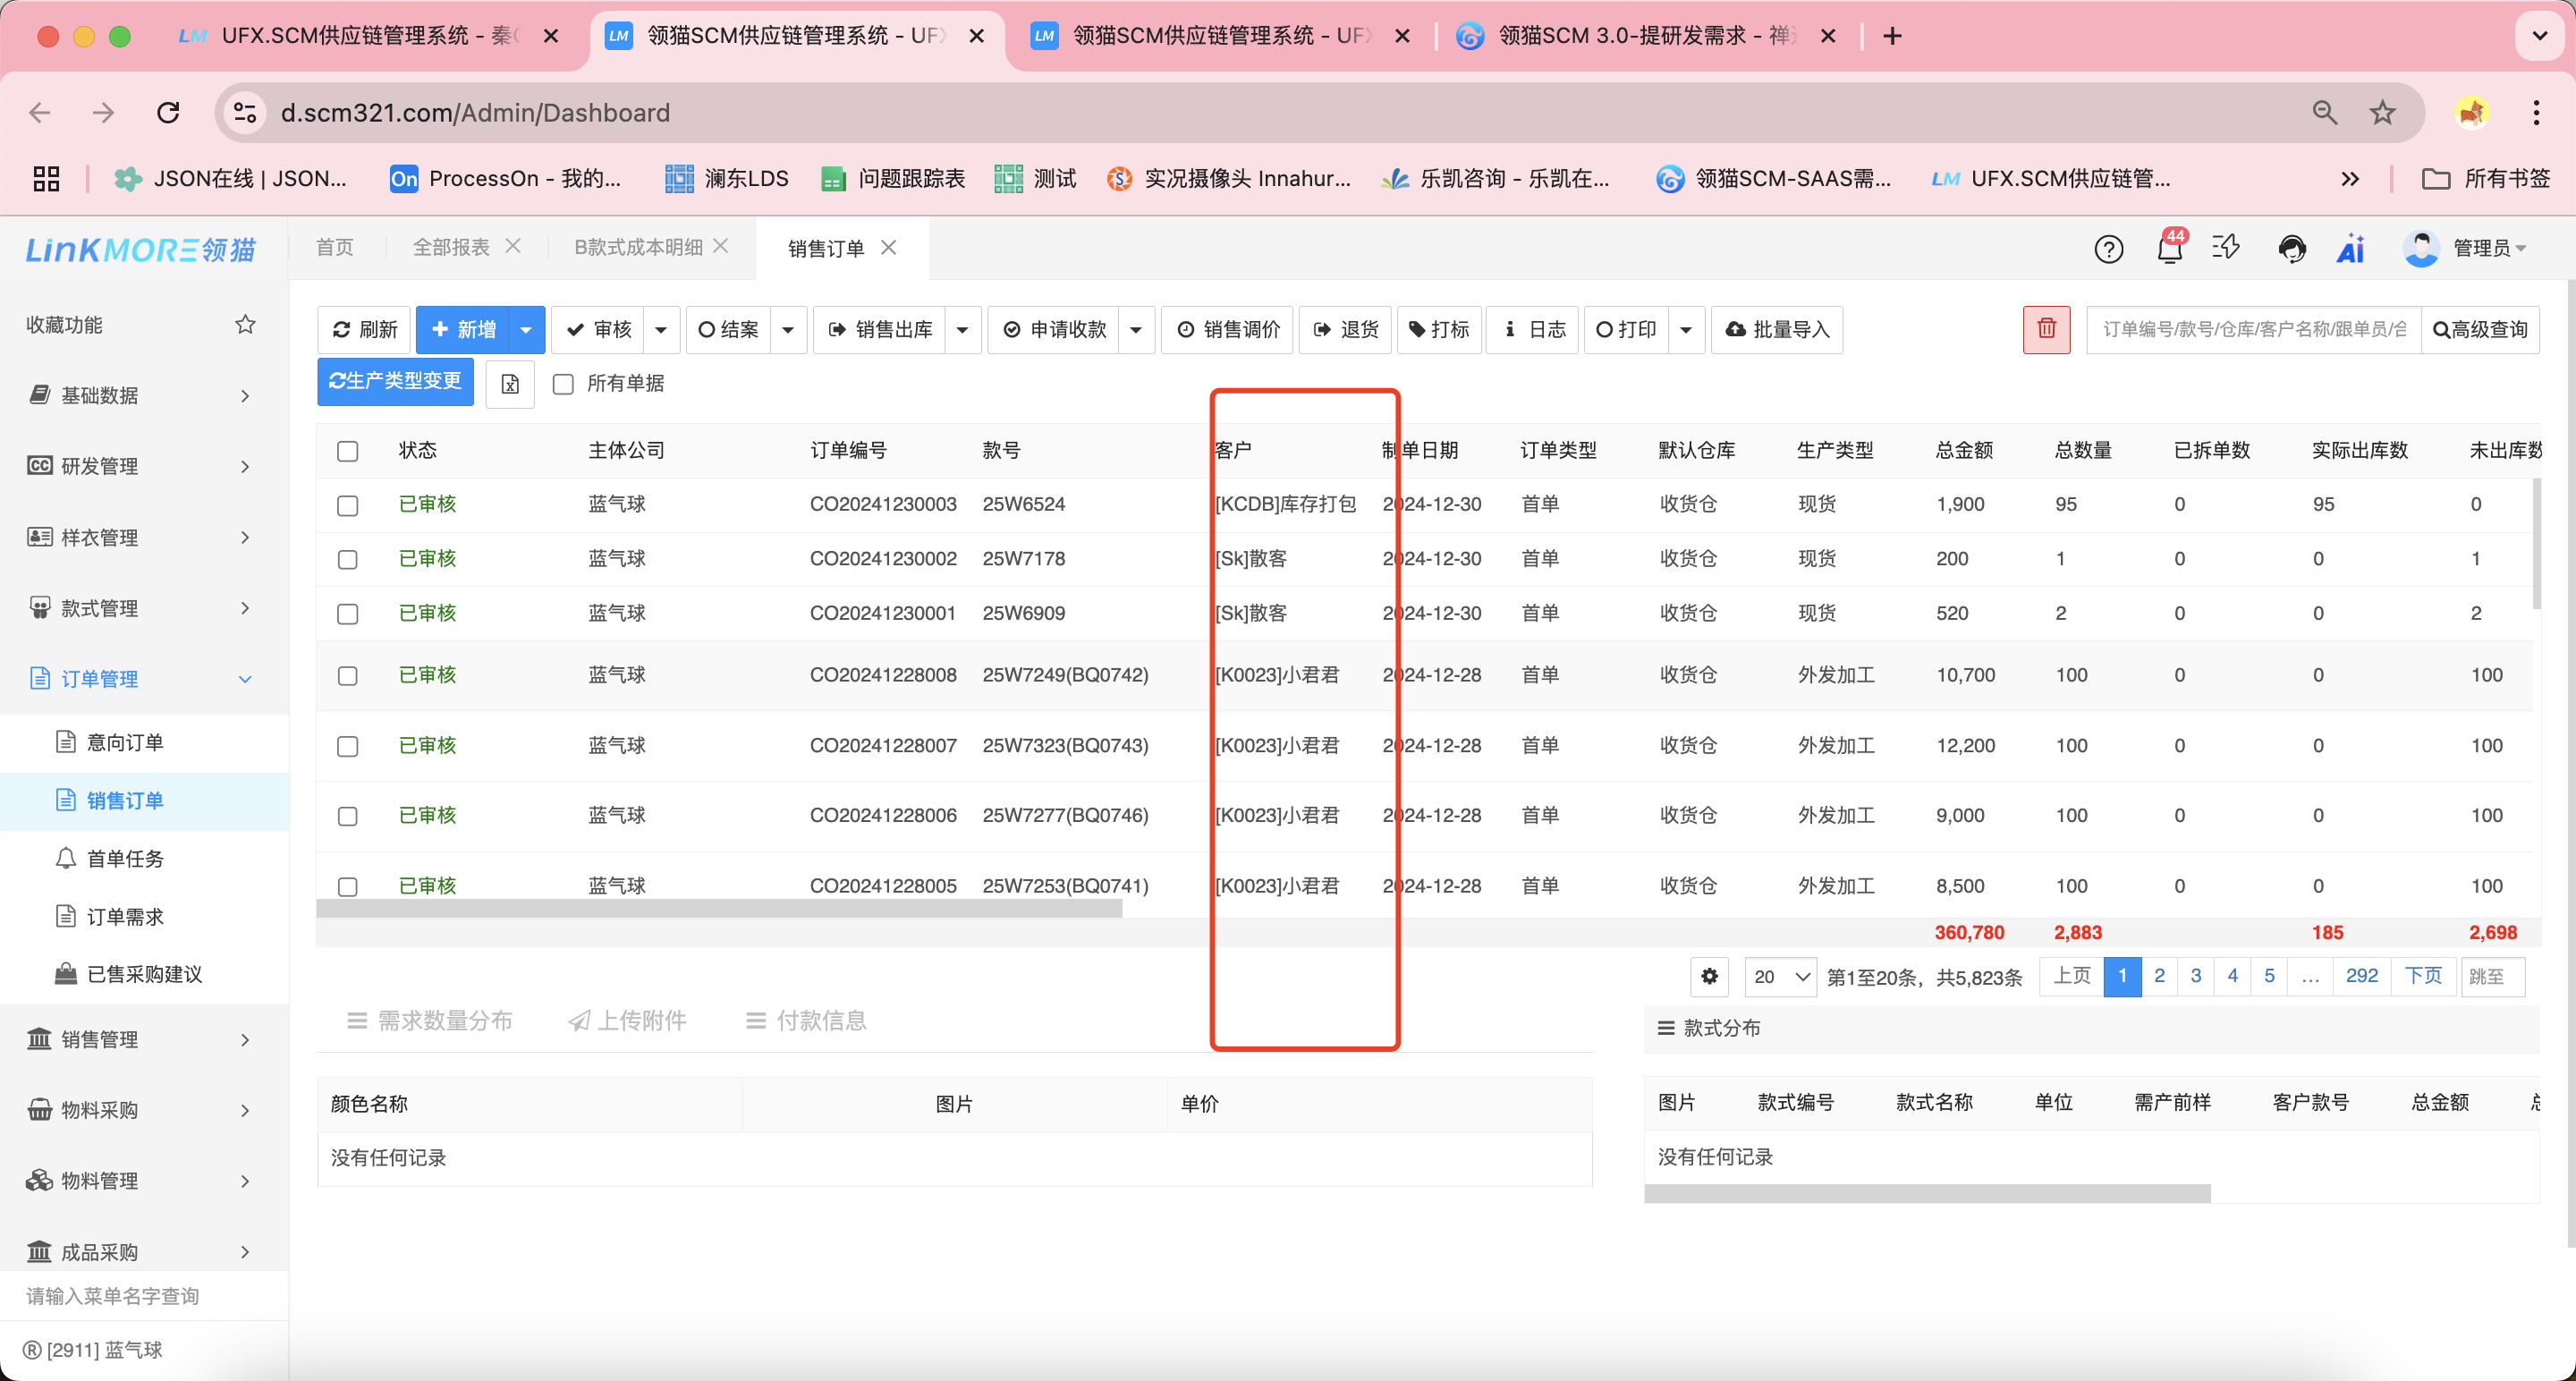Viewport: 2576px width, 1381px height.
Task: Tick the checkbox for order CO20241230003
Action: tap(347, 505)
